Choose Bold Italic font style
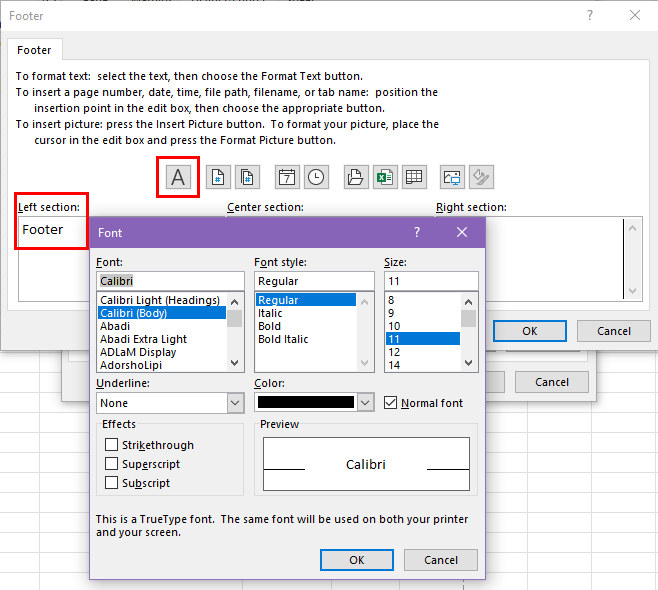Viewport: 658px width, 590px height. click(306, 339)
